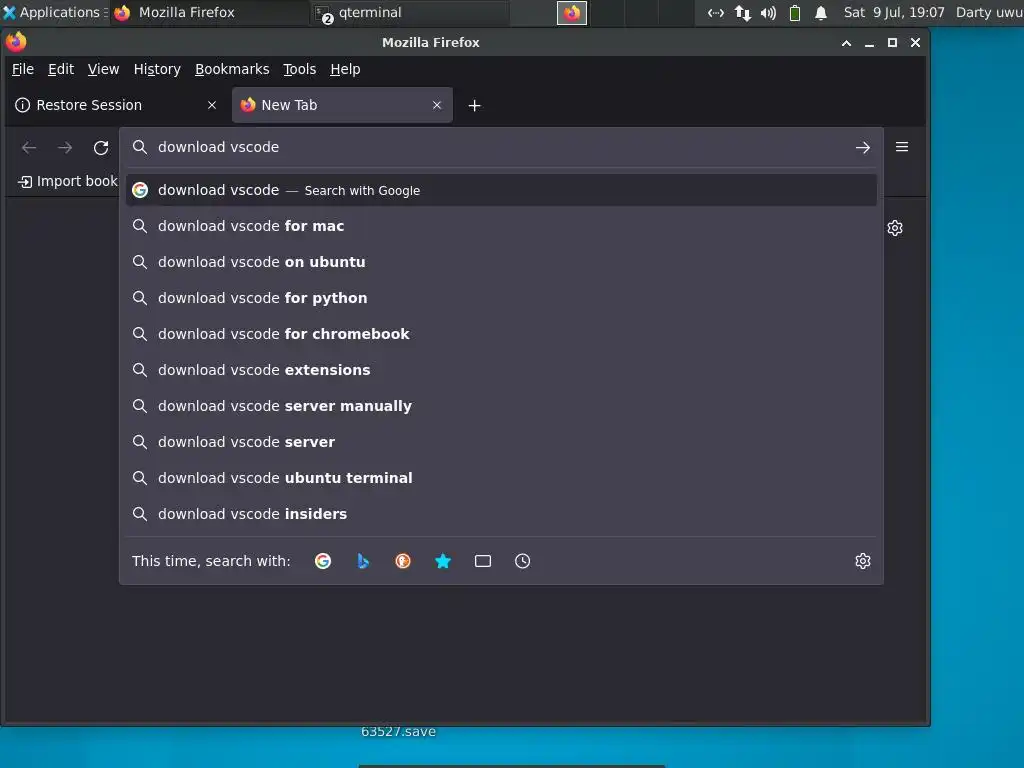This screenshot has height=768, width=1024.
Task: Select suggestion 'download vscode extensions'
Action: (x=501, y=370)
